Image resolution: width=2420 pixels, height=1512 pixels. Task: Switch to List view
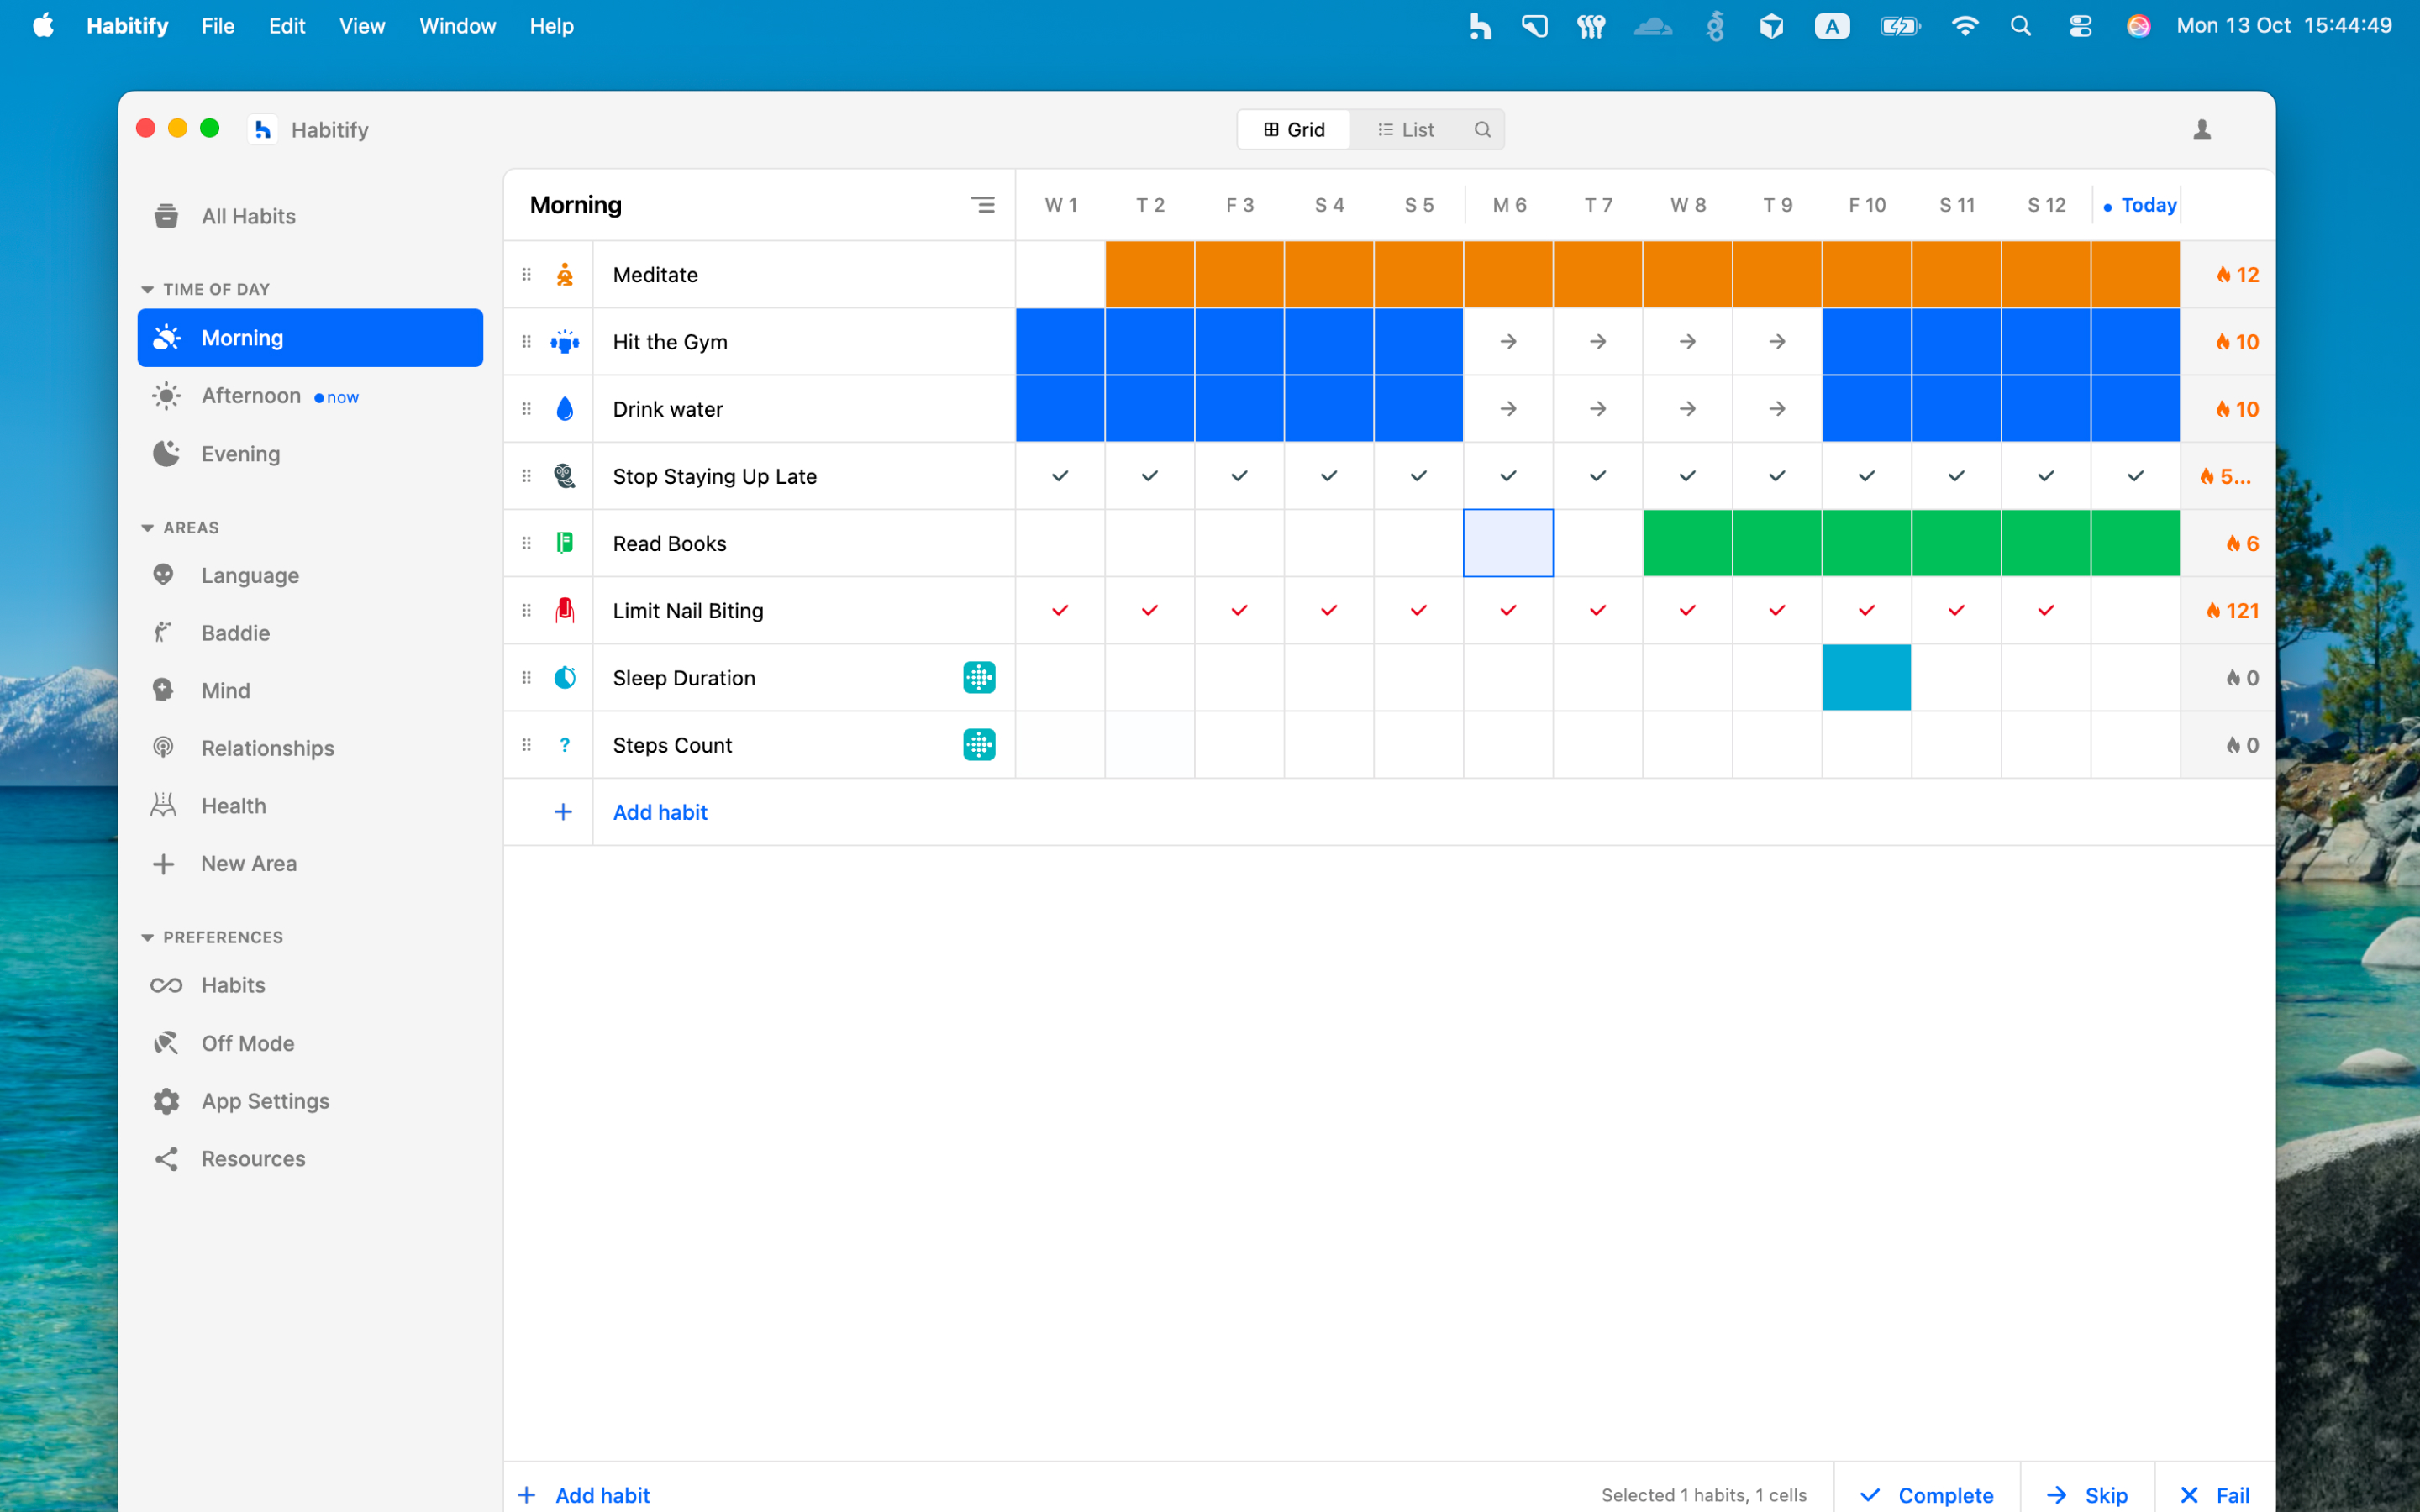coord(1405,130)
